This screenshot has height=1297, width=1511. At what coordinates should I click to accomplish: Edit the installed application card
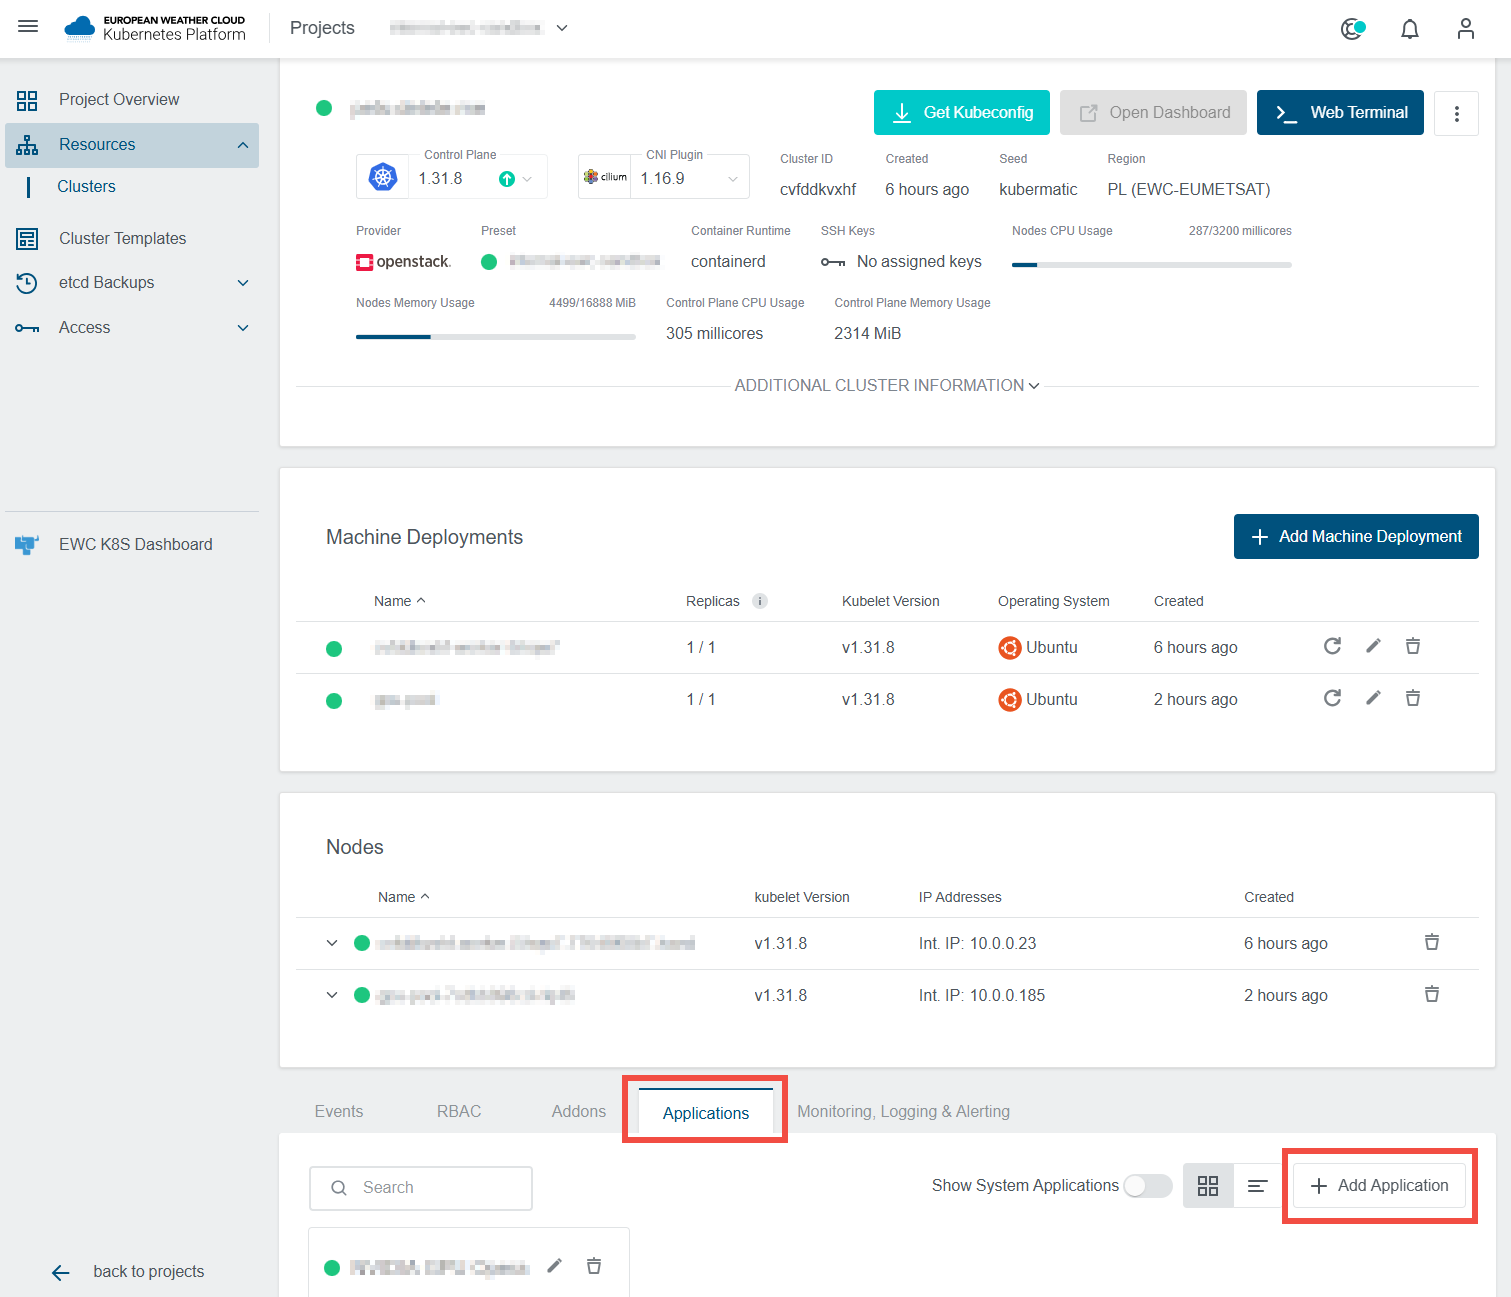[x=555, y=1266]
